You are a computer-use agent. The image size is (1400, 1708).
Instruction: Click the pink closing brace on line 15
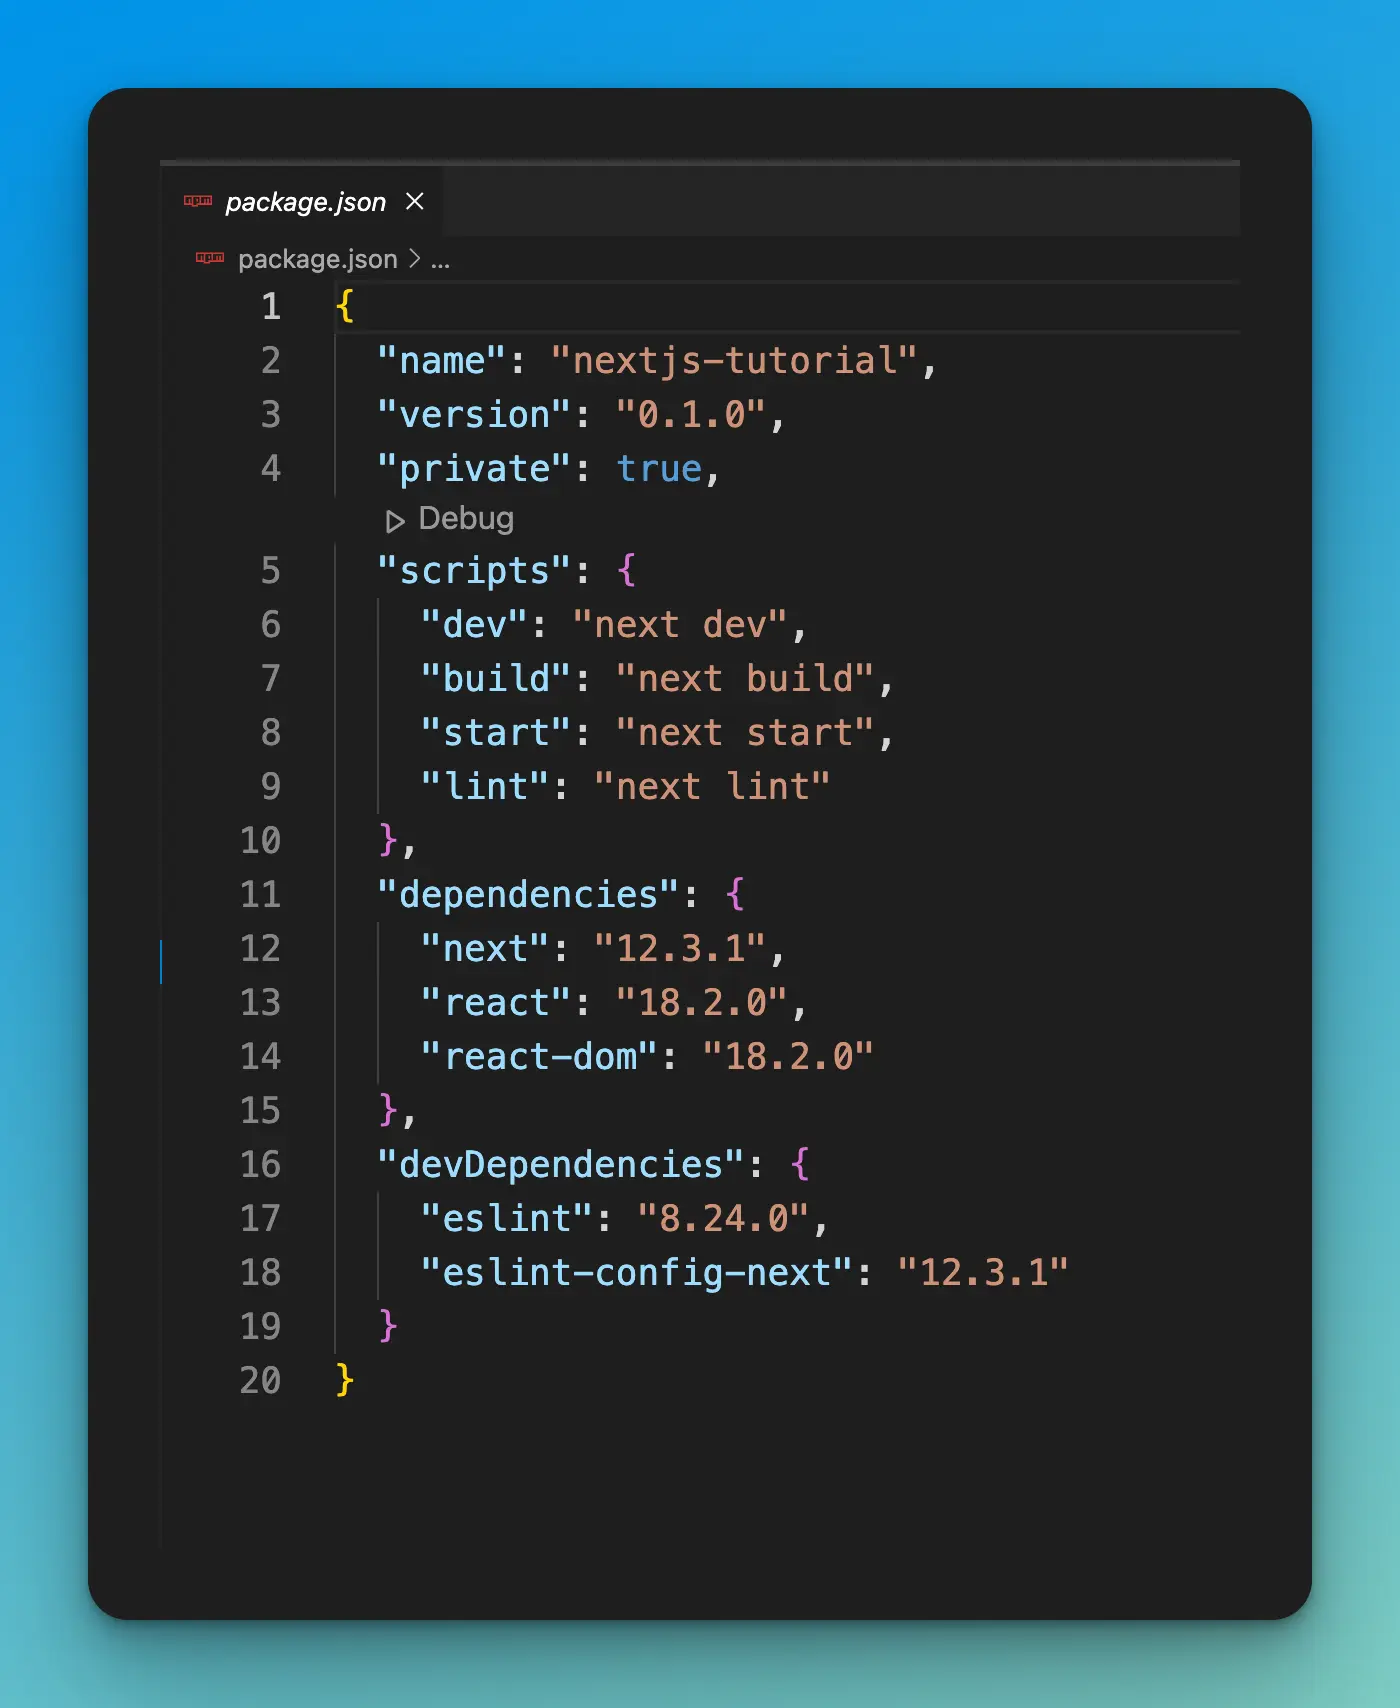pyautogui.click(x=388, y=1111)
